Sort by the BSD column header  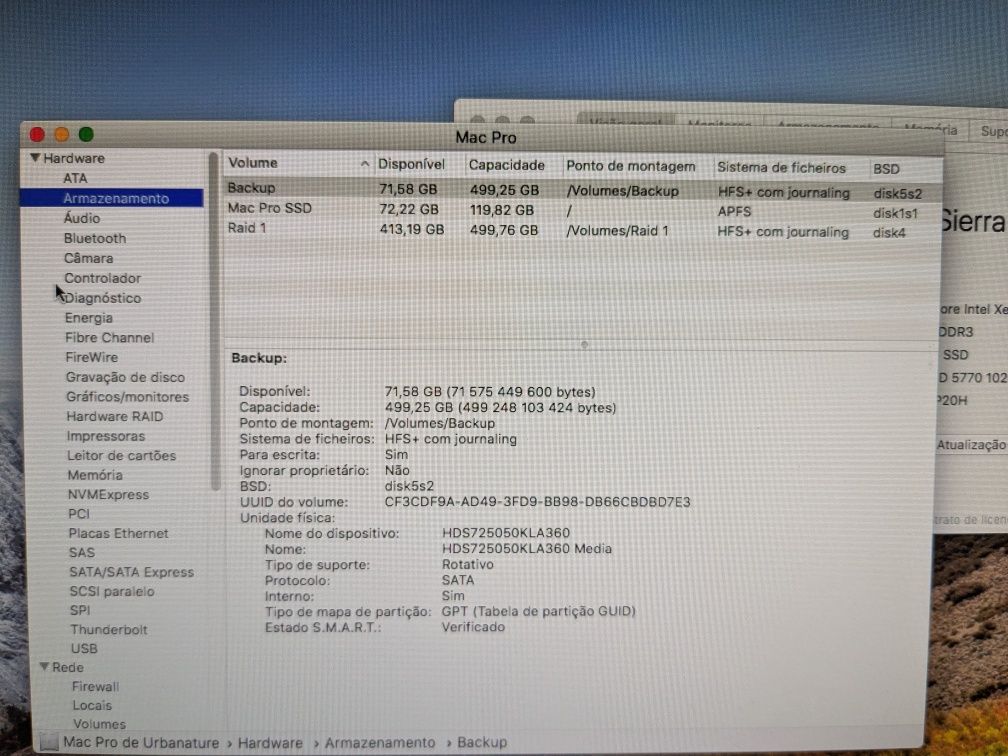886,169
